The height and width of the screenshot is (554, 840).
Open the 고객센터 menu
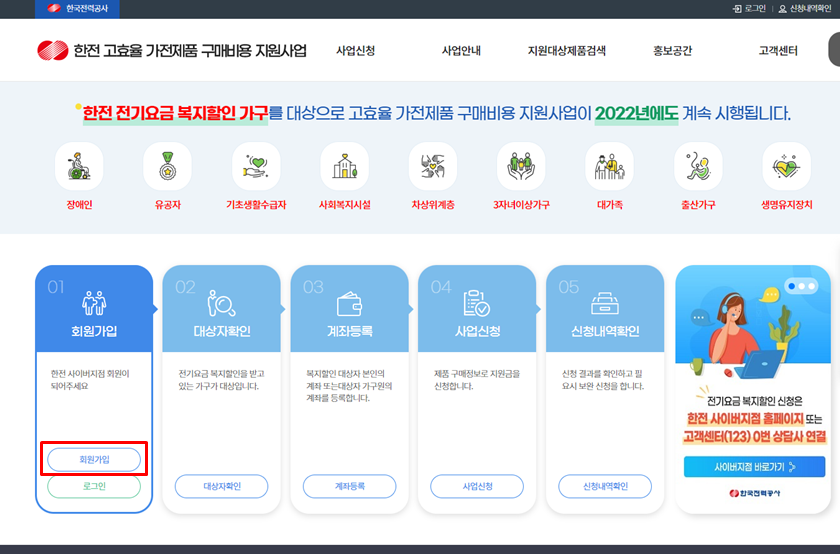click(778, 51)
